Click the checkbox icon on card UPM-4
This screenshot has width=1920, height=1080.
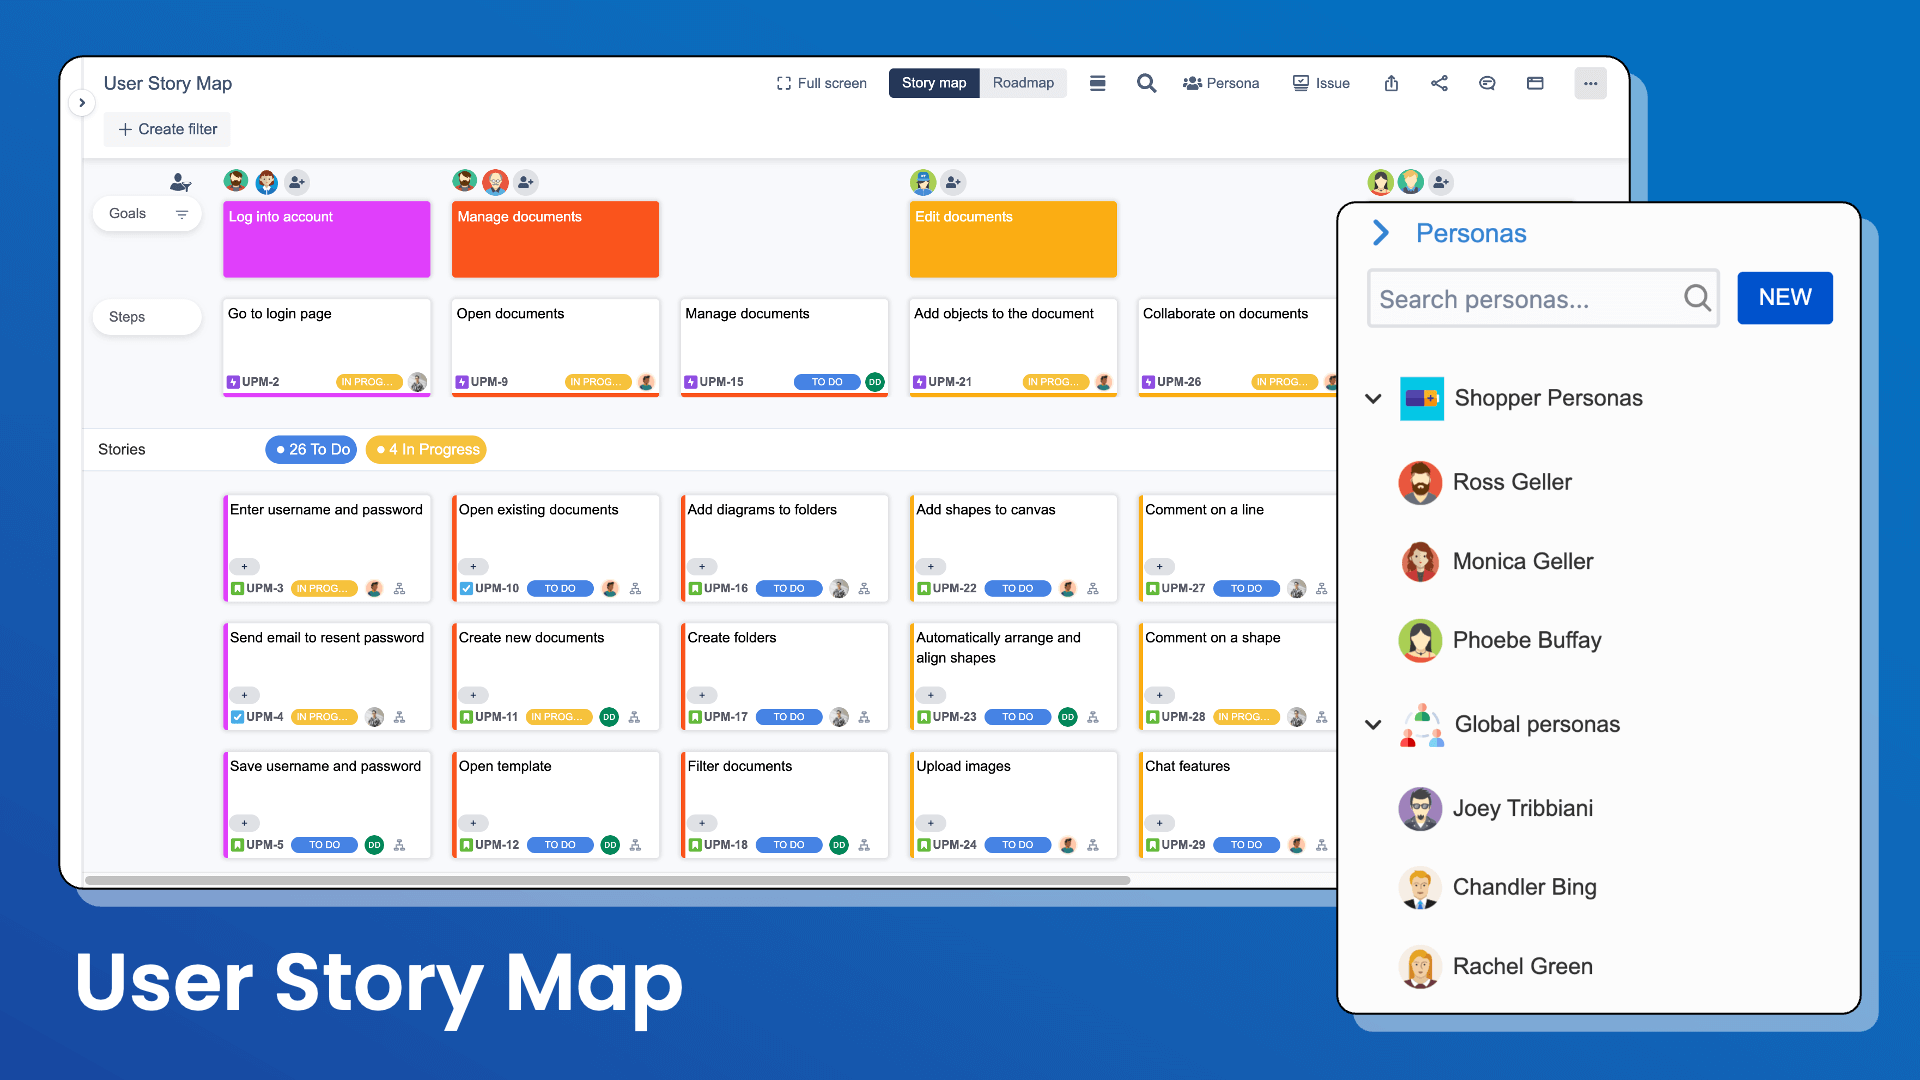236,717
